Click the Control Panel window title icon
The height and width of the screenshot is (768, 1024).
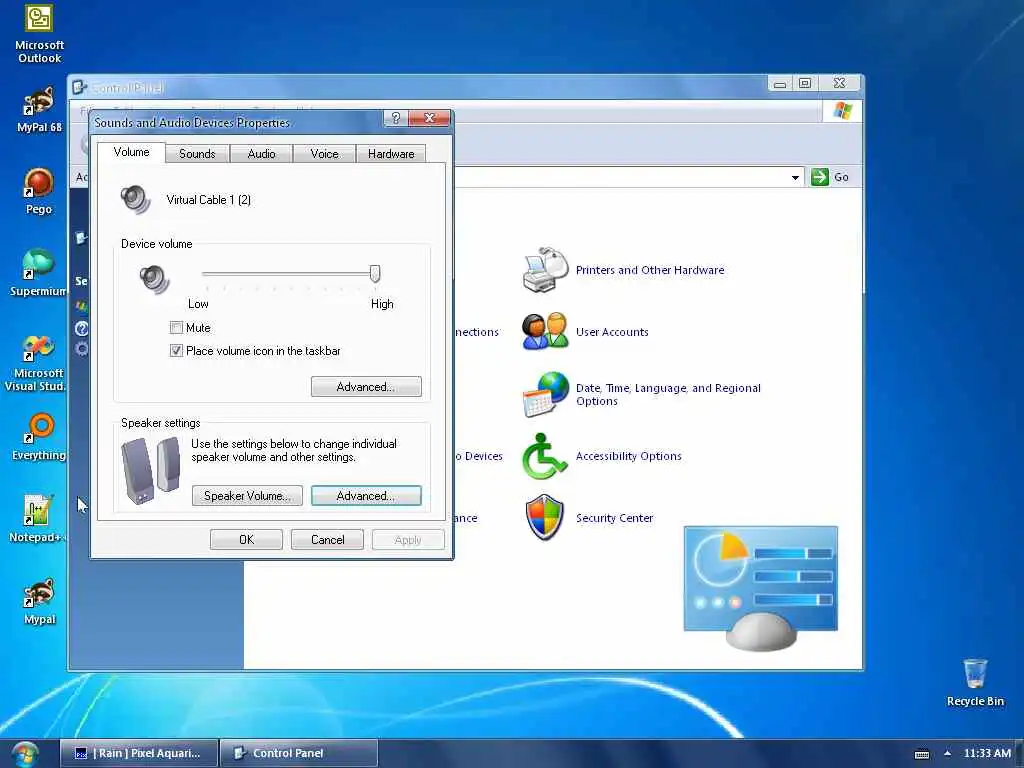79,87
